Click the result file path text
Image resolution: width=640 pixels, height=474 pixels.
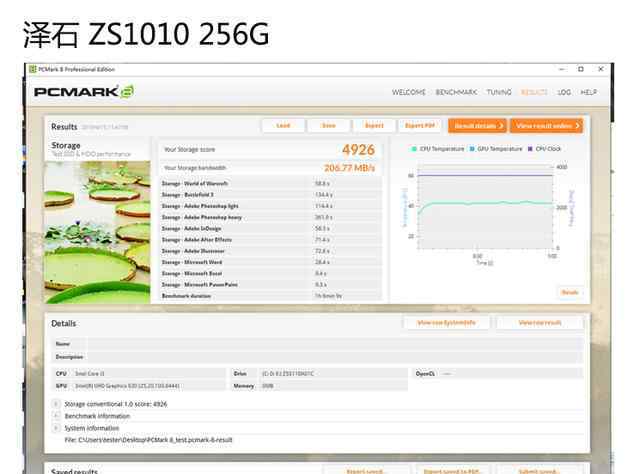[x=148, y=440]
